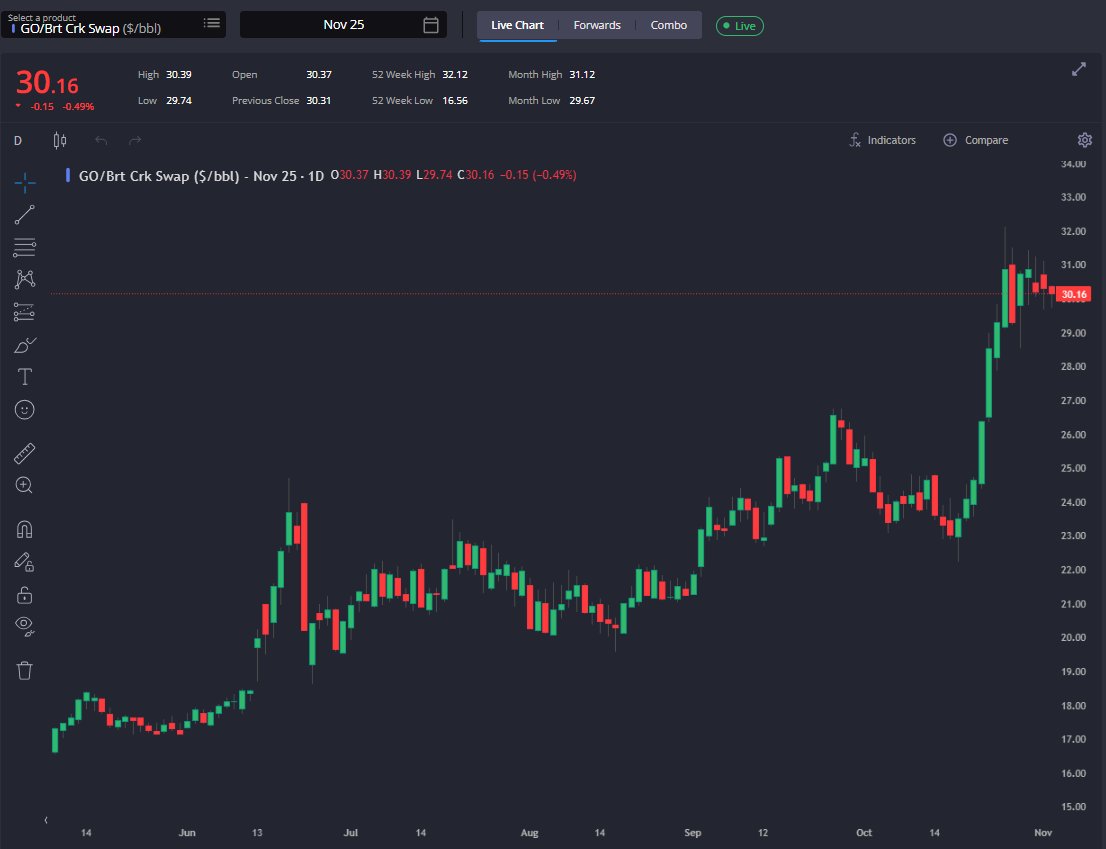Select the Text annotation tool
This screenshot has width=1106, height=849.
tap(25, 377)
